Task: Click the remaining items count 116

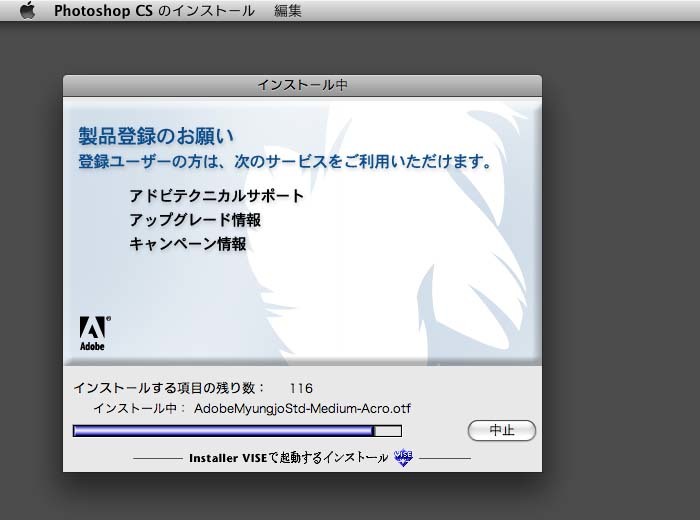Action: (x=301, y=388)
